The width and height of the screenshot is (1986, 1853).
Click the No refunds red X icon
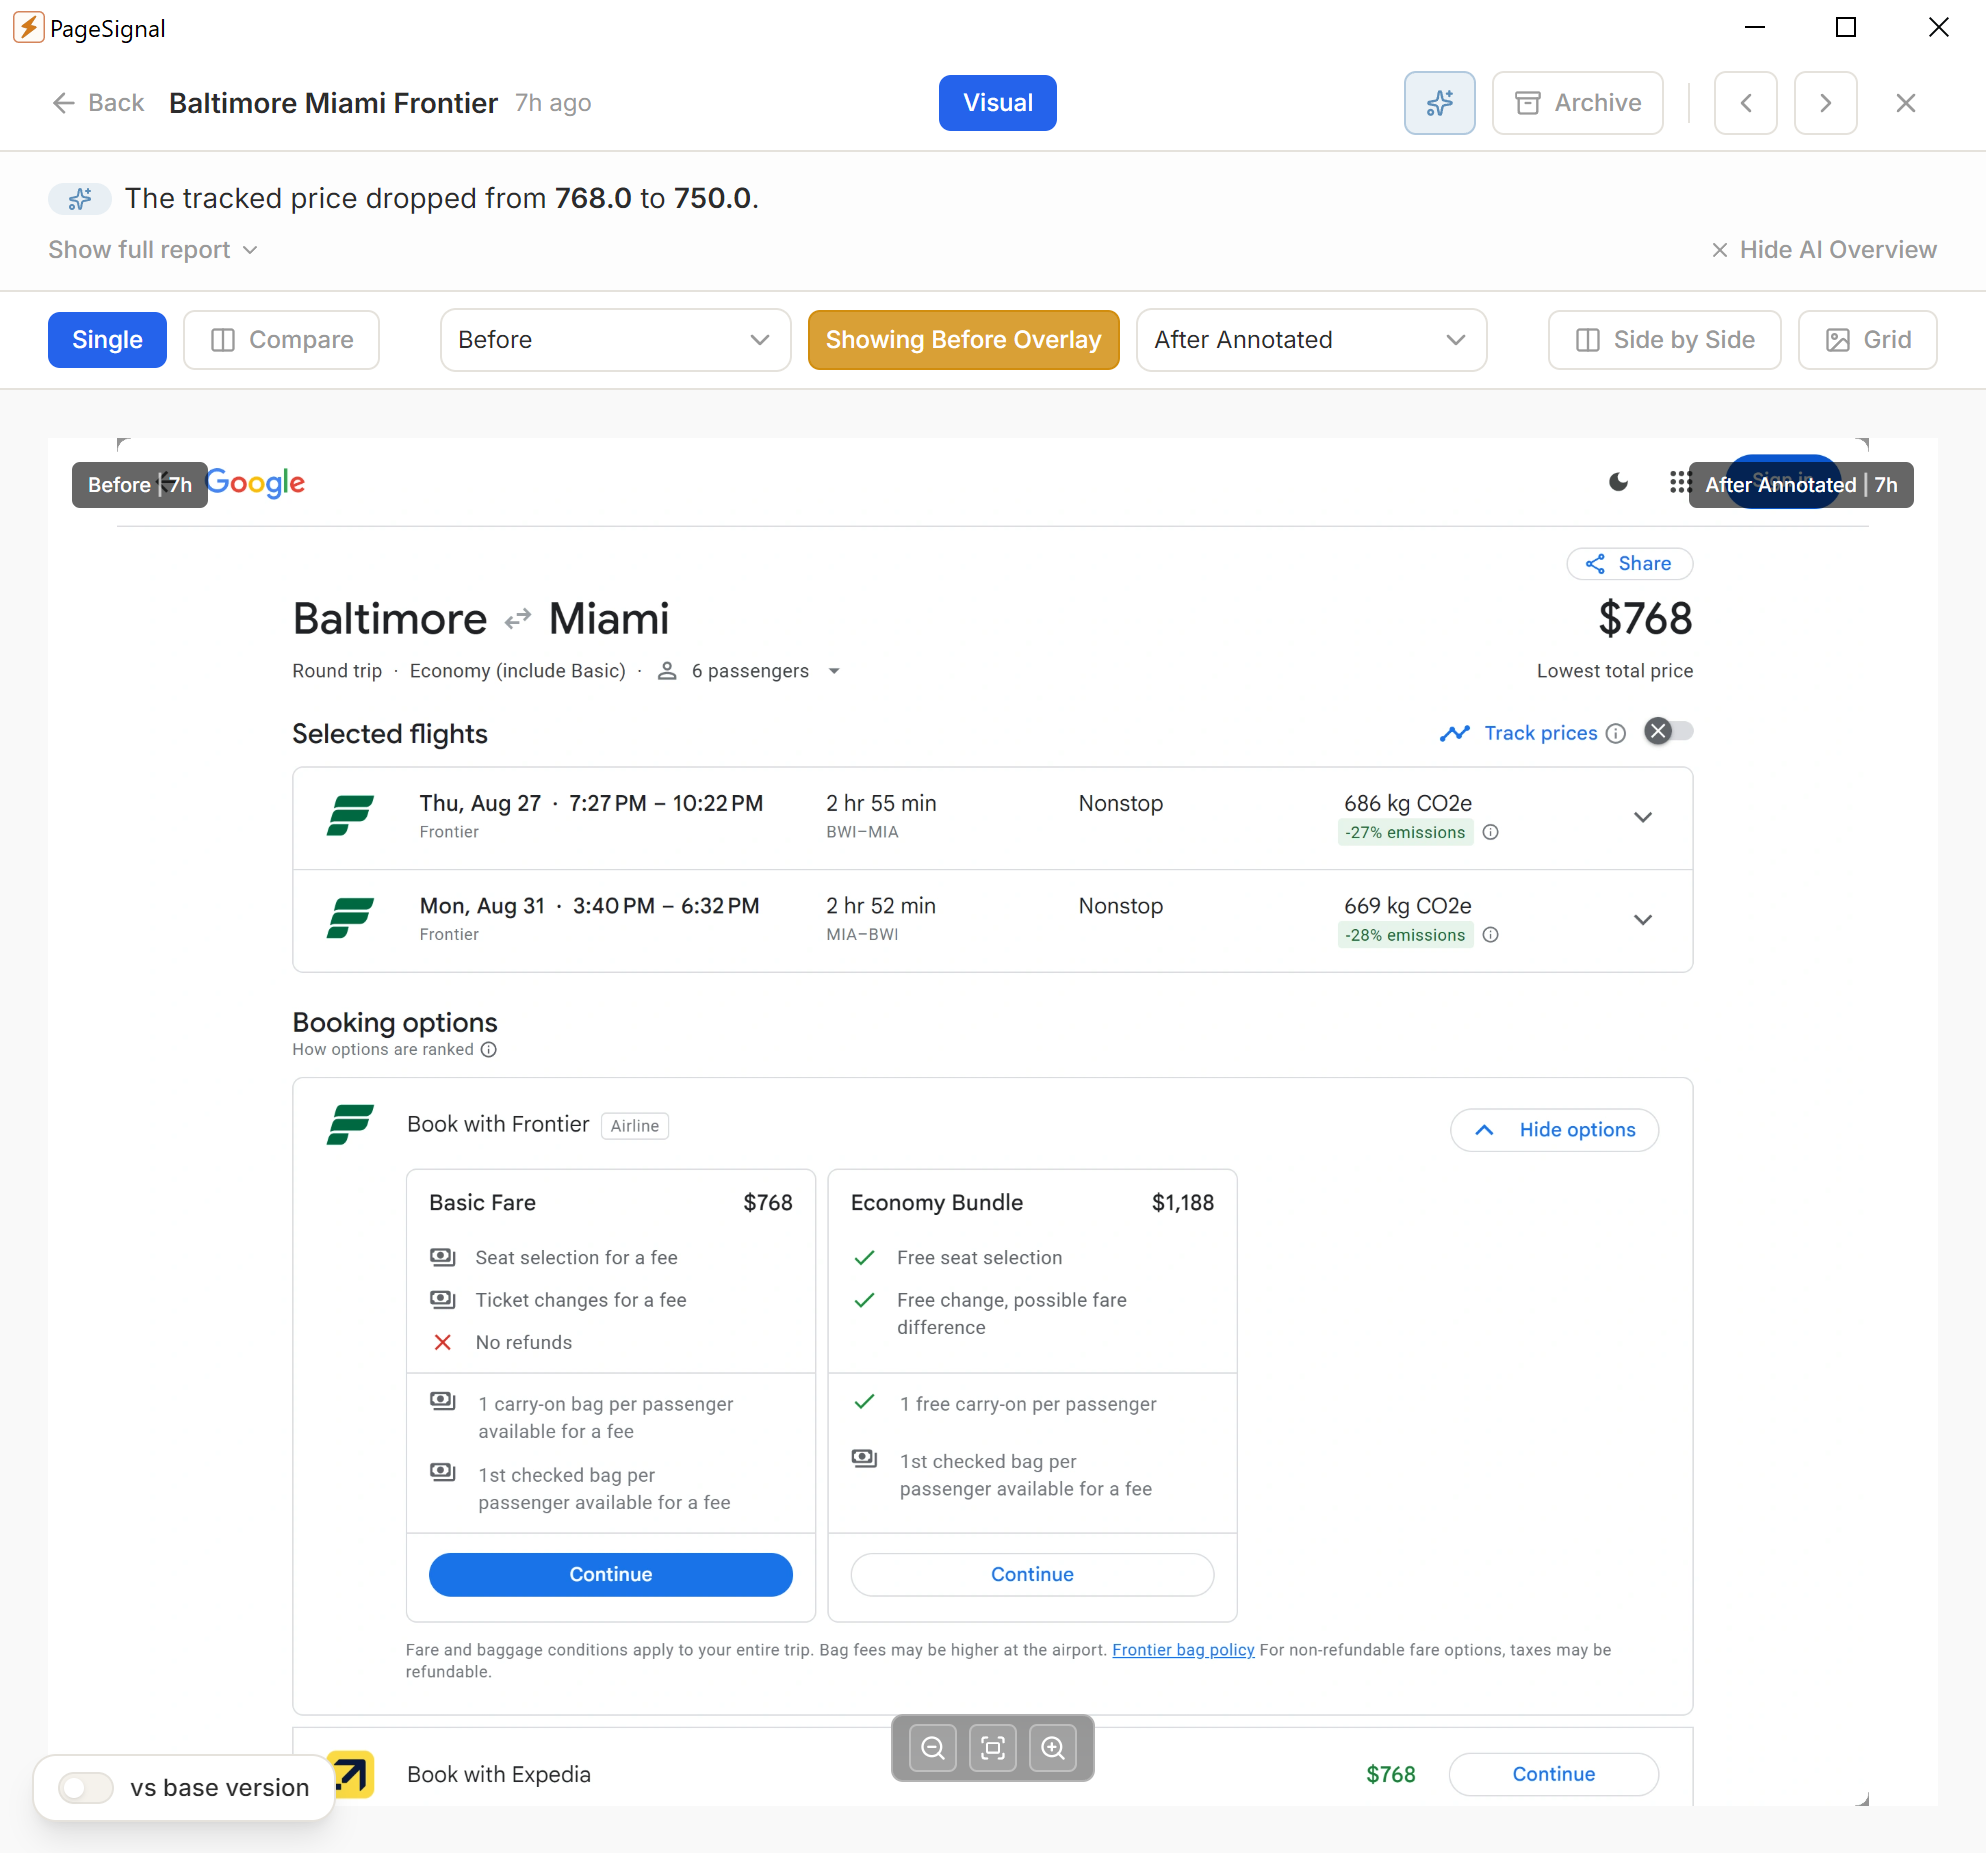click(442, 1342)
